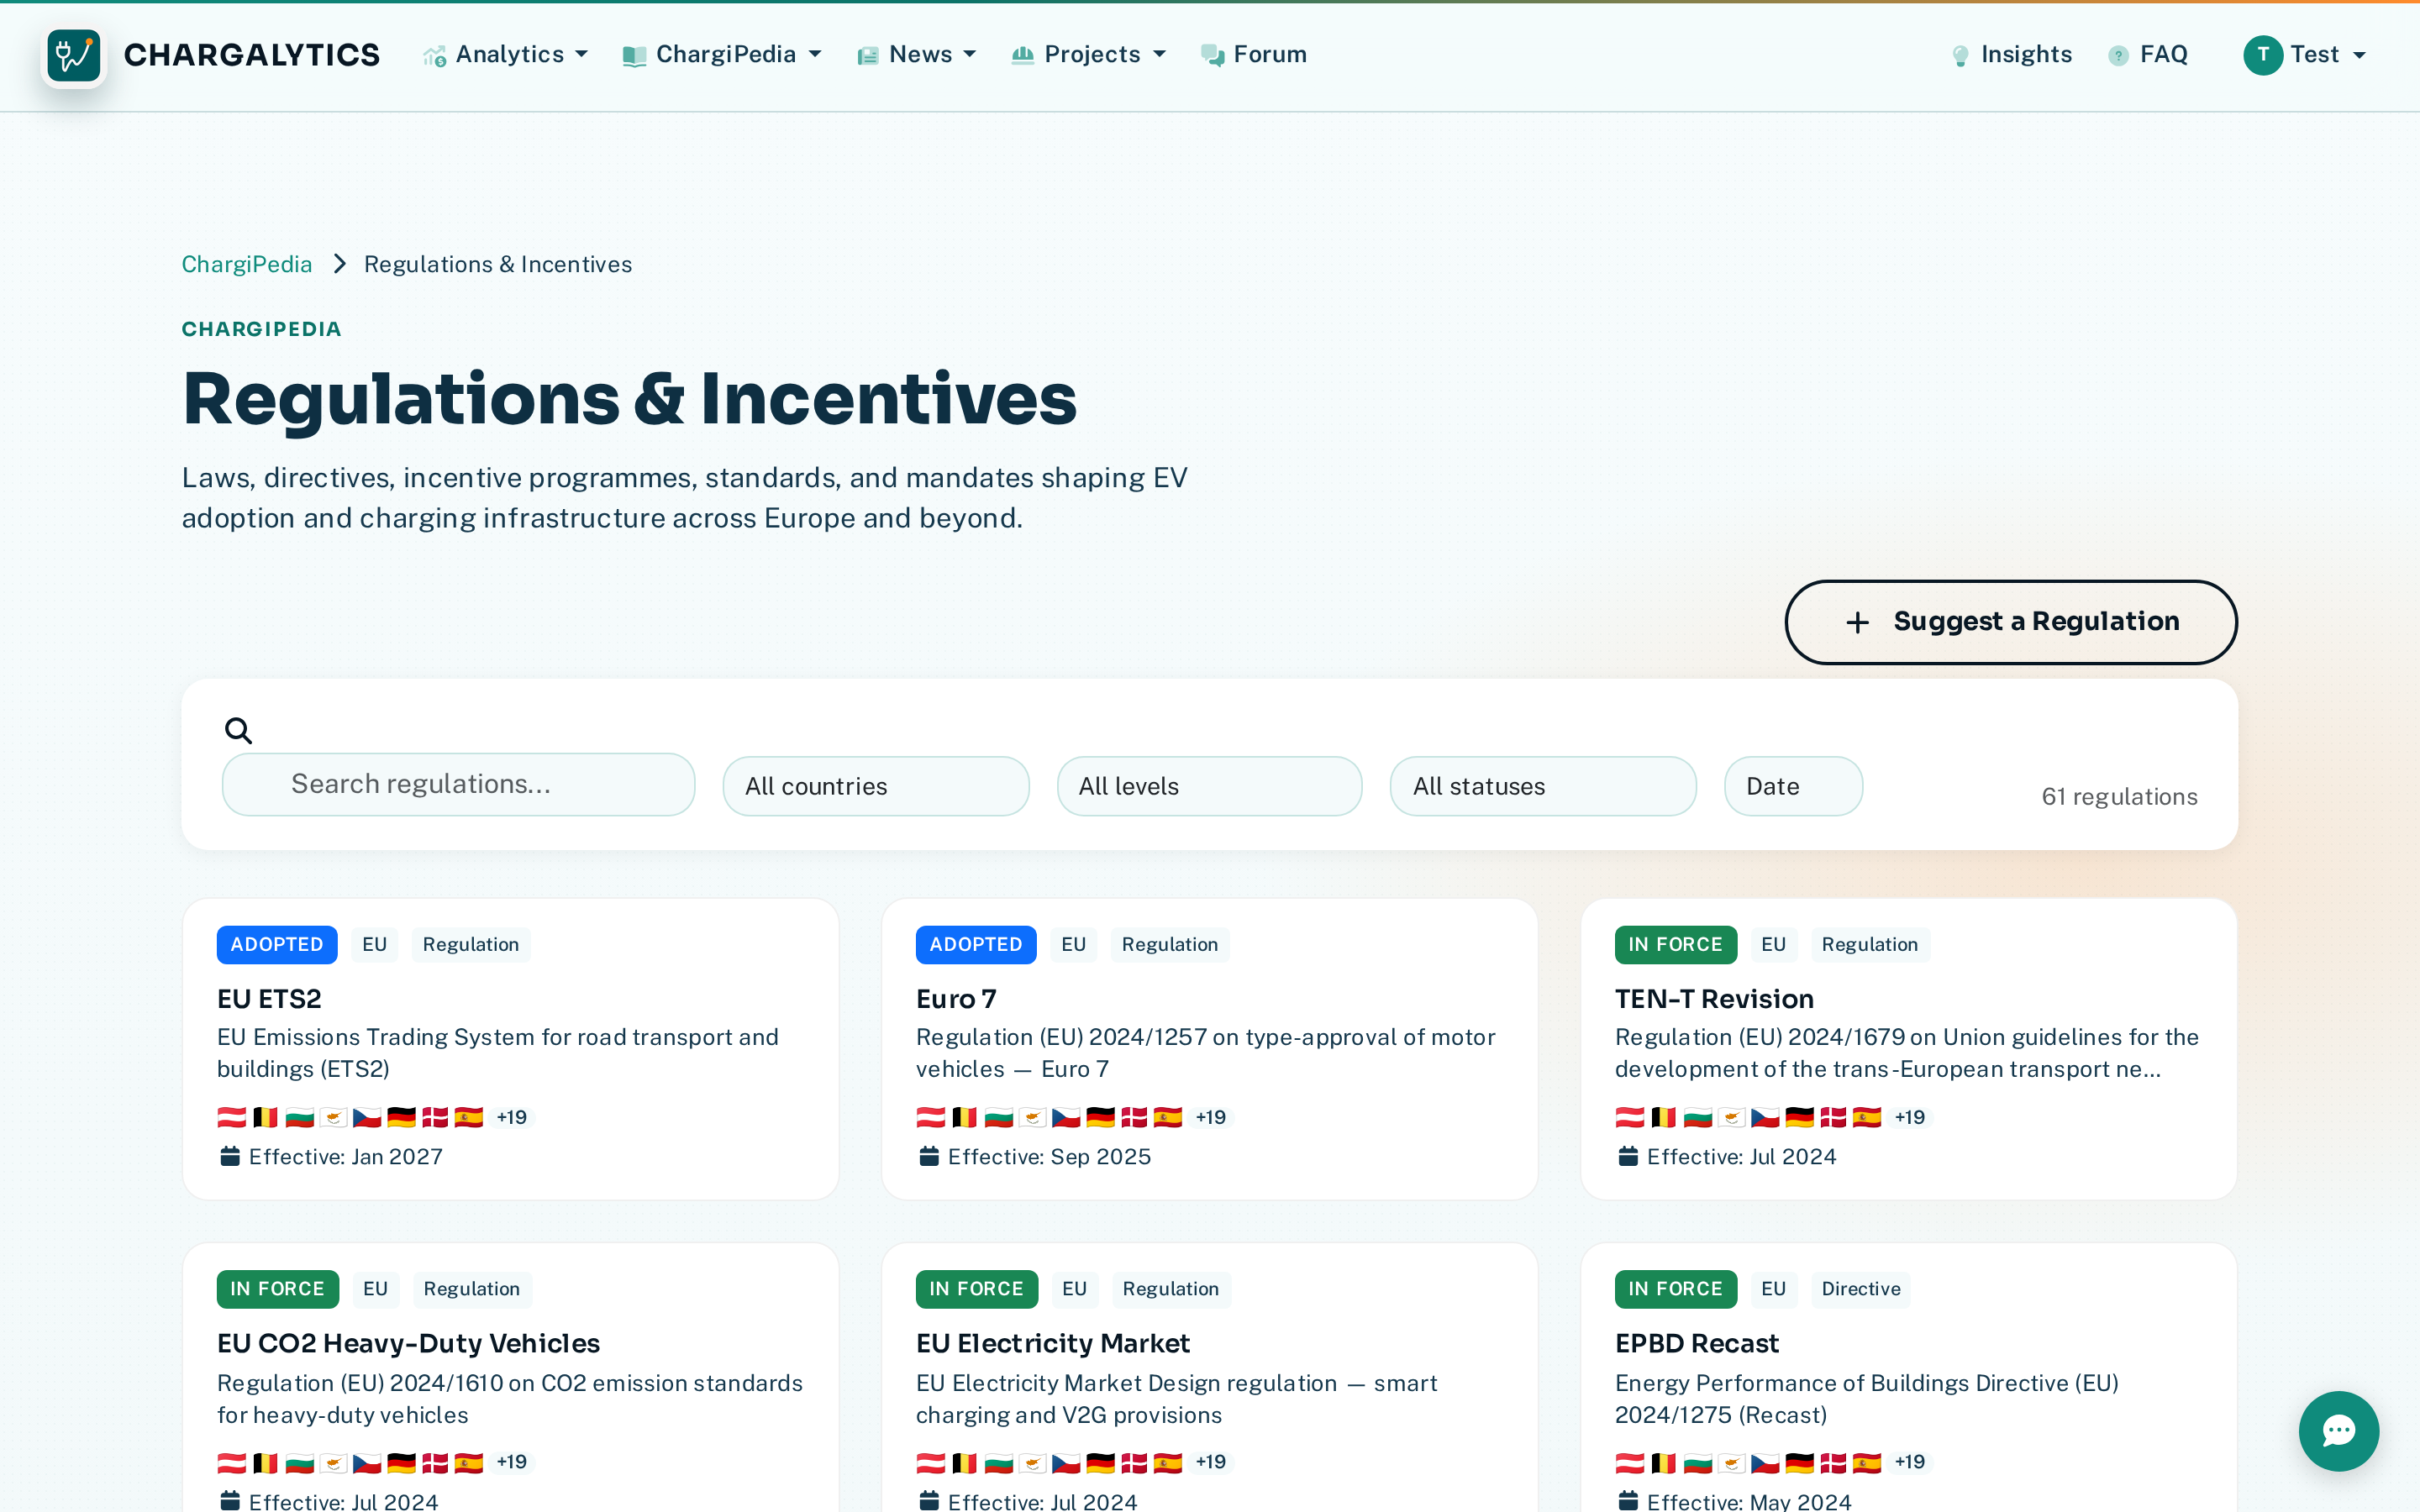The image size is (2420, 1512).
Task: Expand the Analytics menu
Action: pyautogui.click(x=506, y=54)
